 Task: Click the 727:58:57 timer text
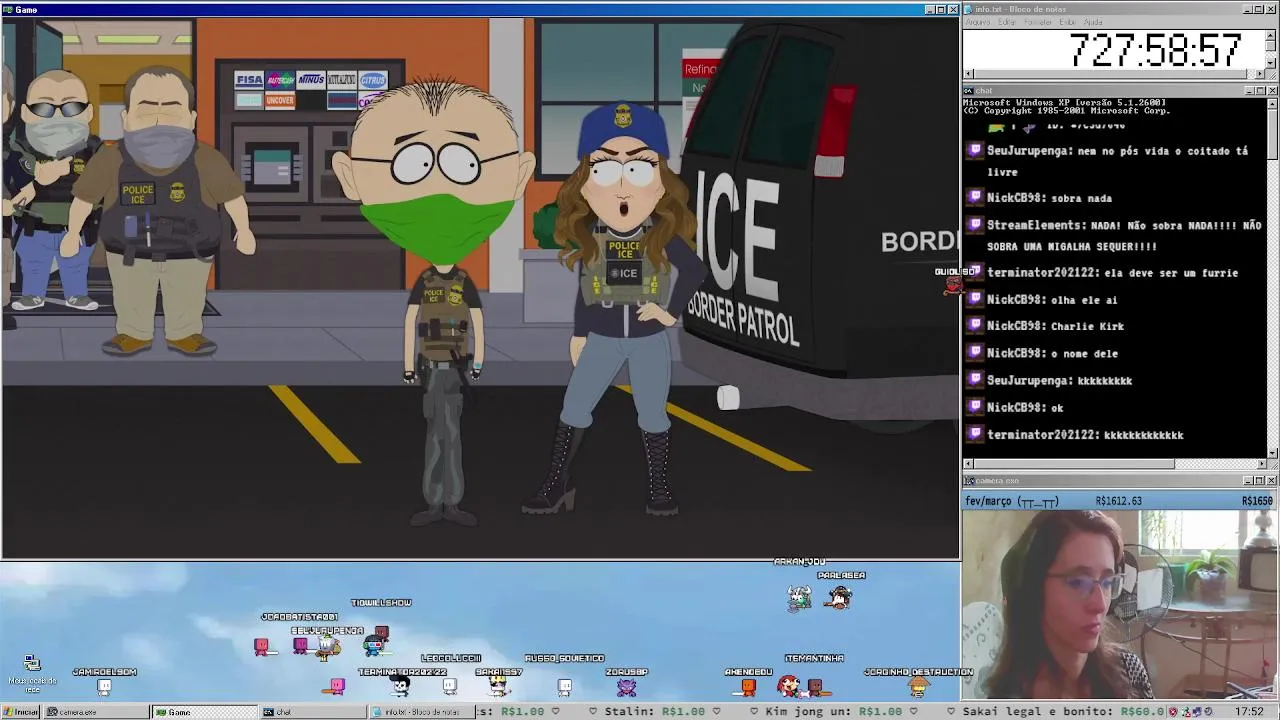pos(1155,50)
